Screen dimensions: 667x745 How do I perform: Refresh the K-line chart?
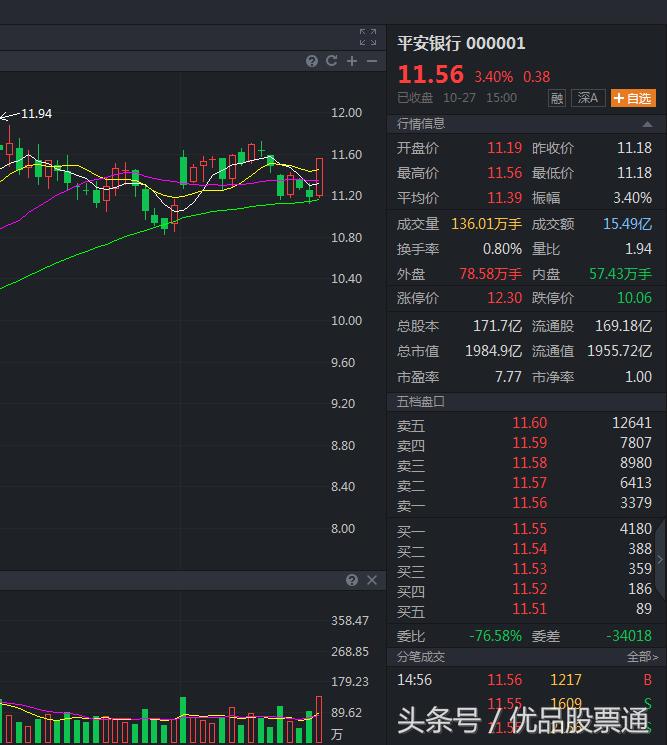(x=332, y=61)
